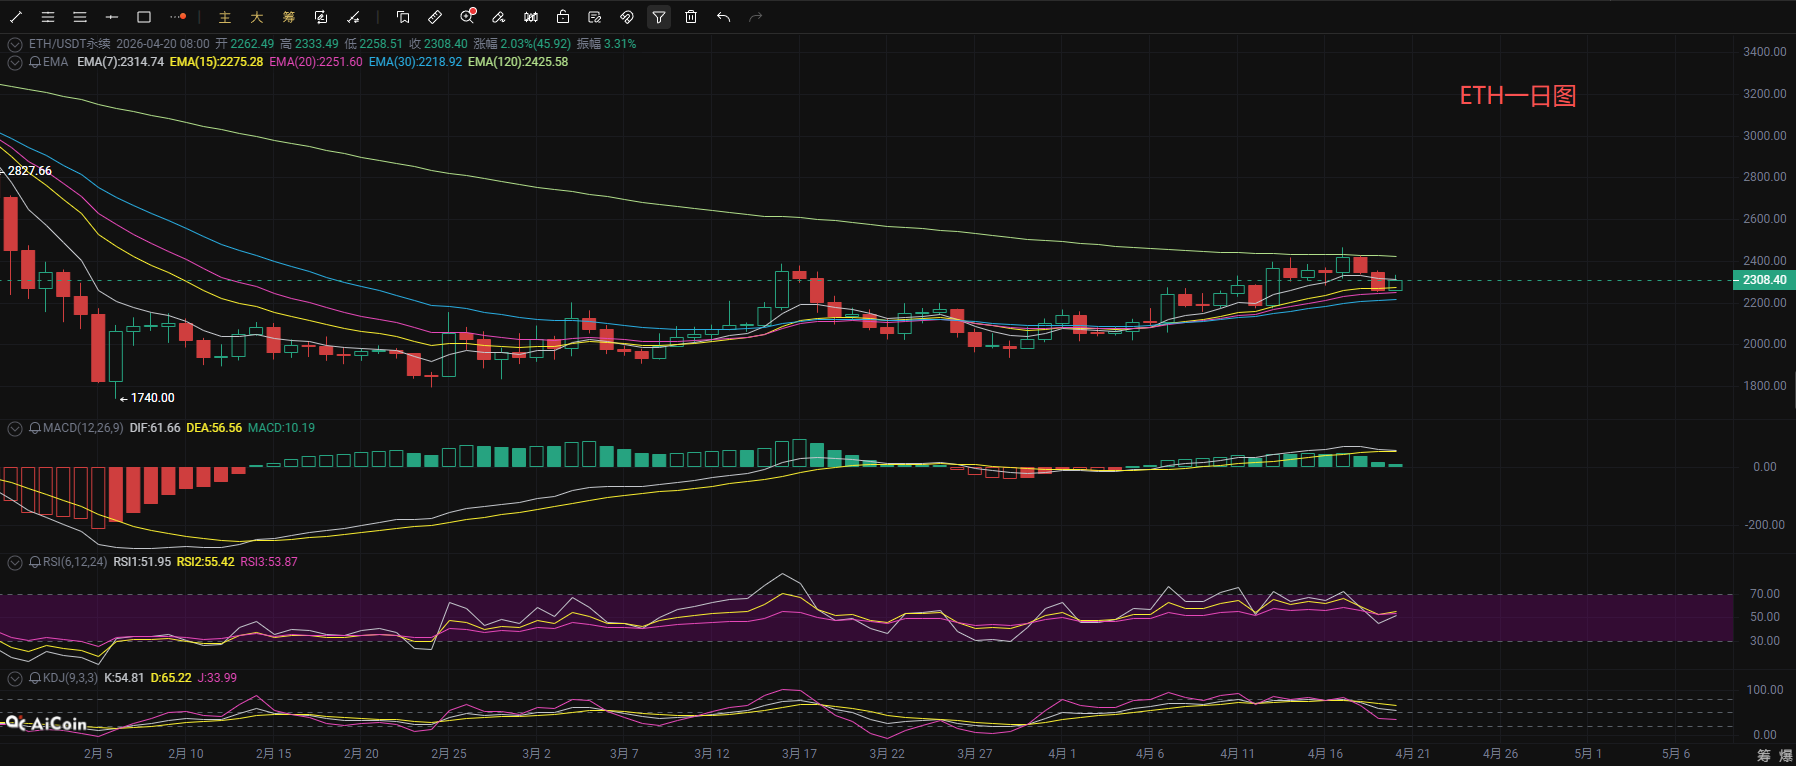Undo the last drawing action
Viewport: 1796px width, 766px height.
tap(723, 17)
